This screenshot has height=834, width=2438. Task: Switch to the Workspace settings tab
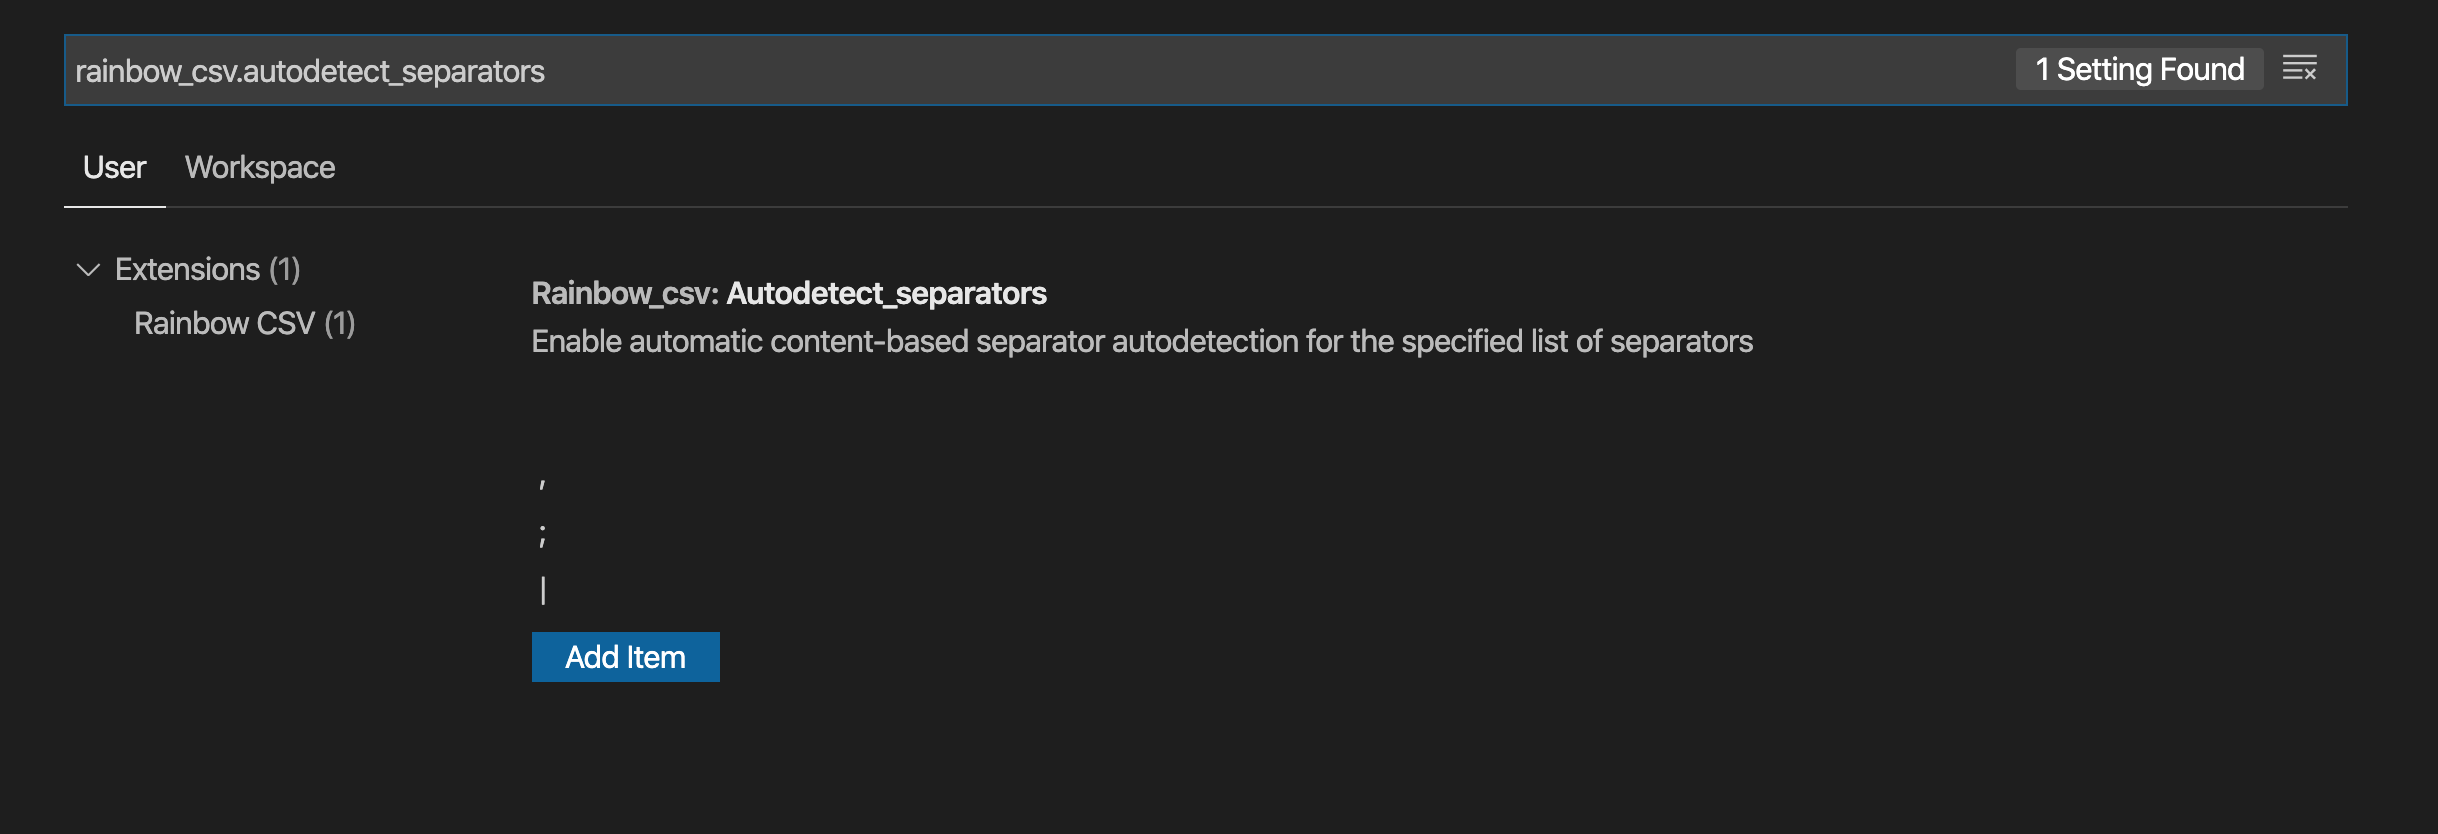(x=260, y=167)
